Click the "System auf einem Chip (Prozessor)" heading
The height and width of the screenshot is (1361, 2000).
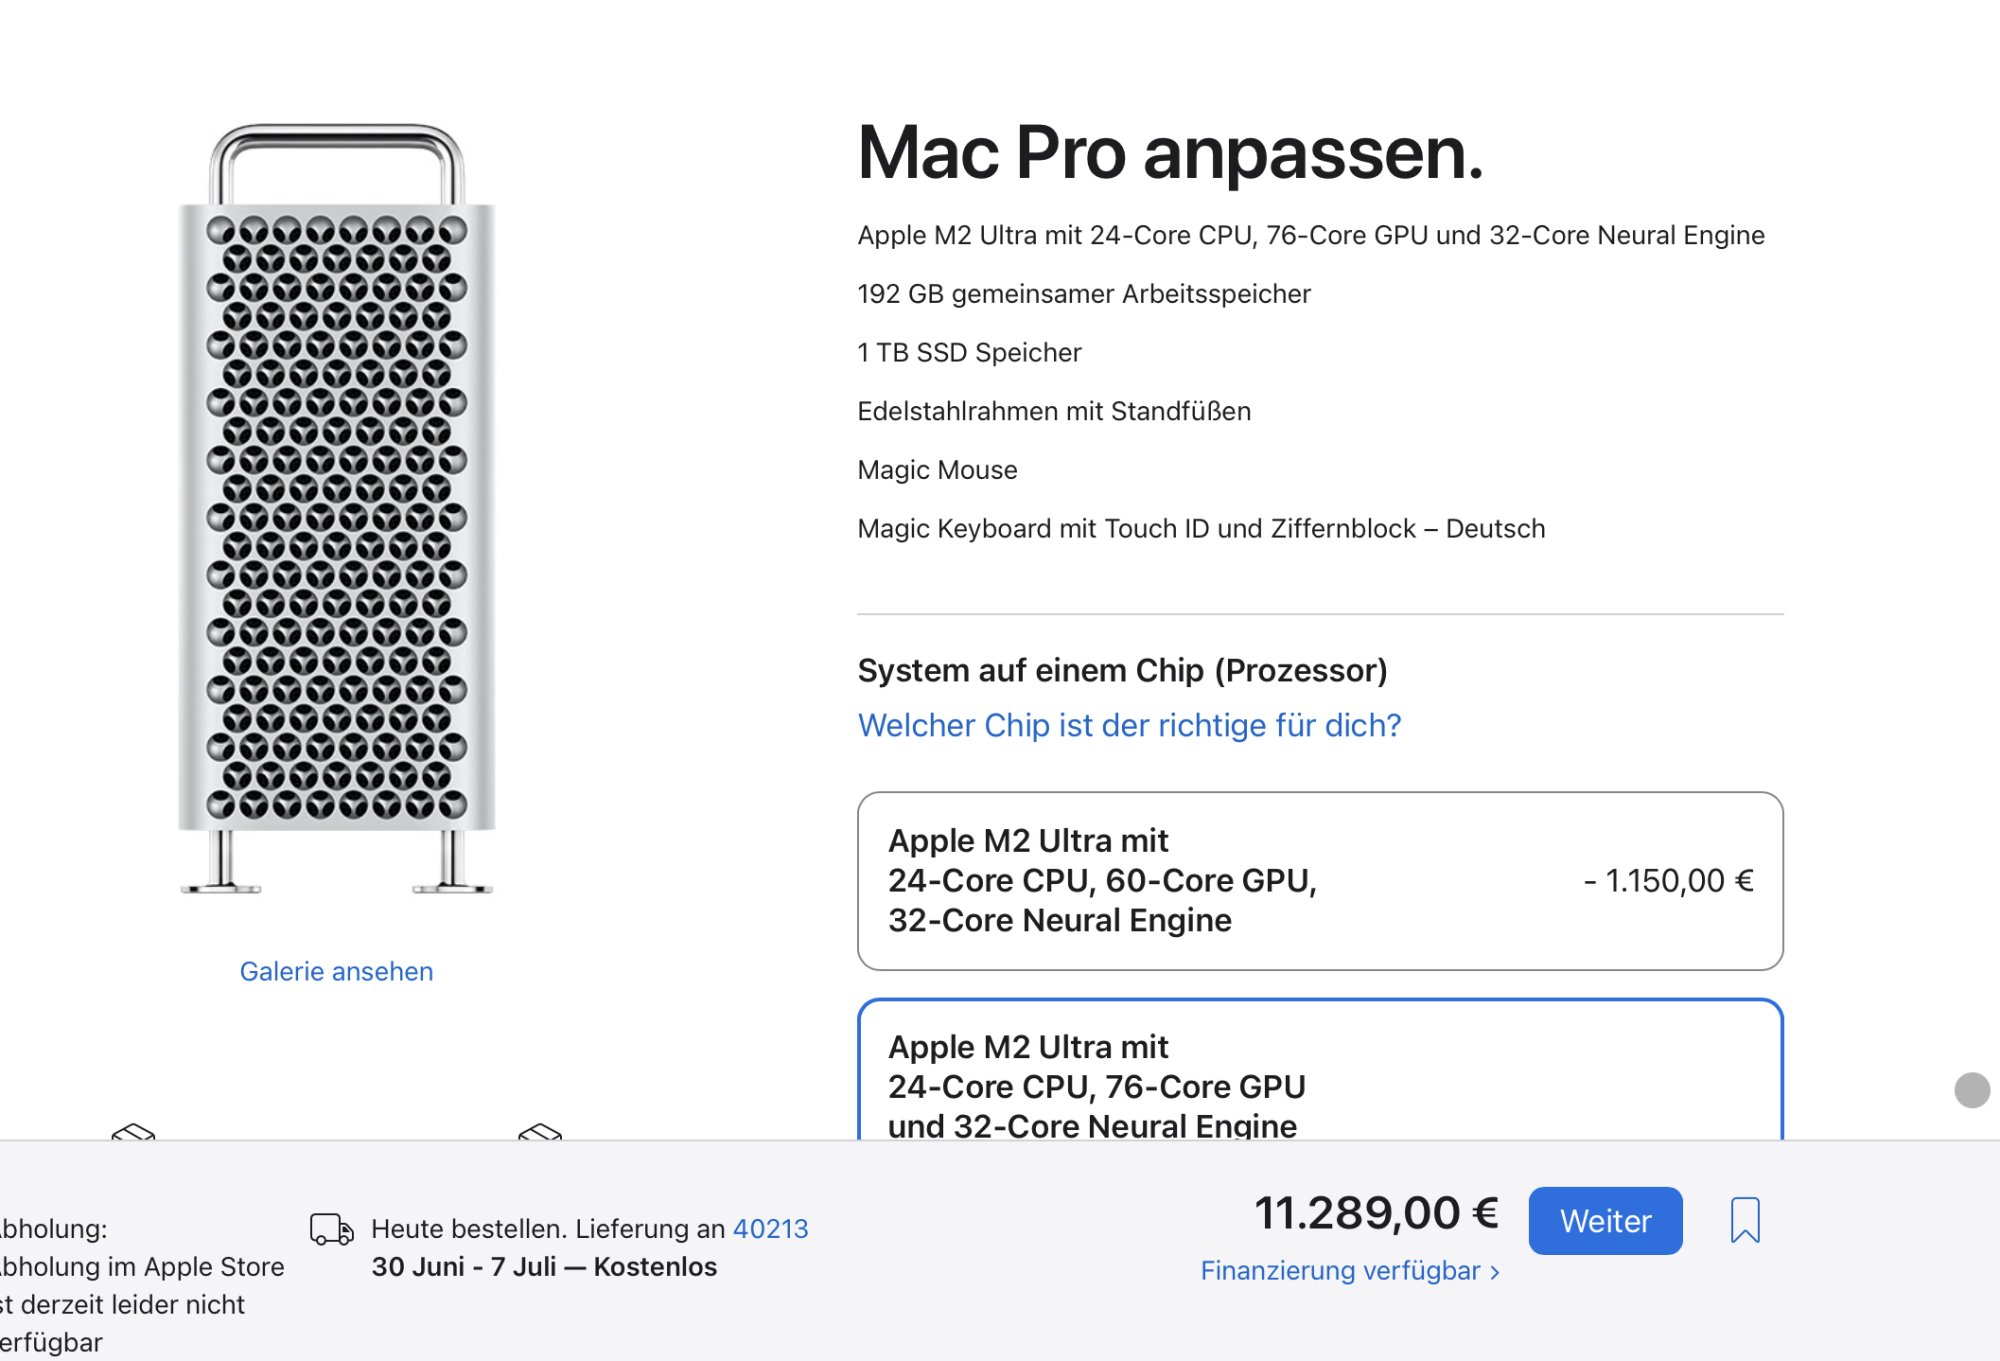point(1122,670)
